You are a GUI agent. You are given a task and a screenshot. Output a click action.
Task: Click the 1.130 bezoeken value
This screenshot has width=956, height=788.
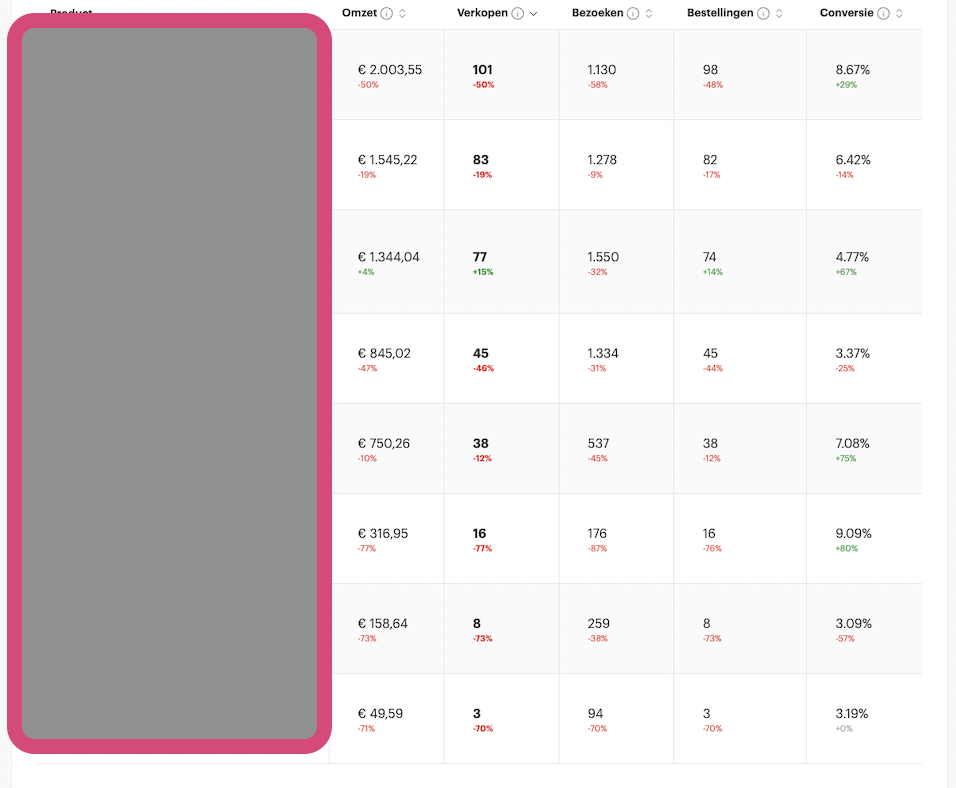(602, 70)
